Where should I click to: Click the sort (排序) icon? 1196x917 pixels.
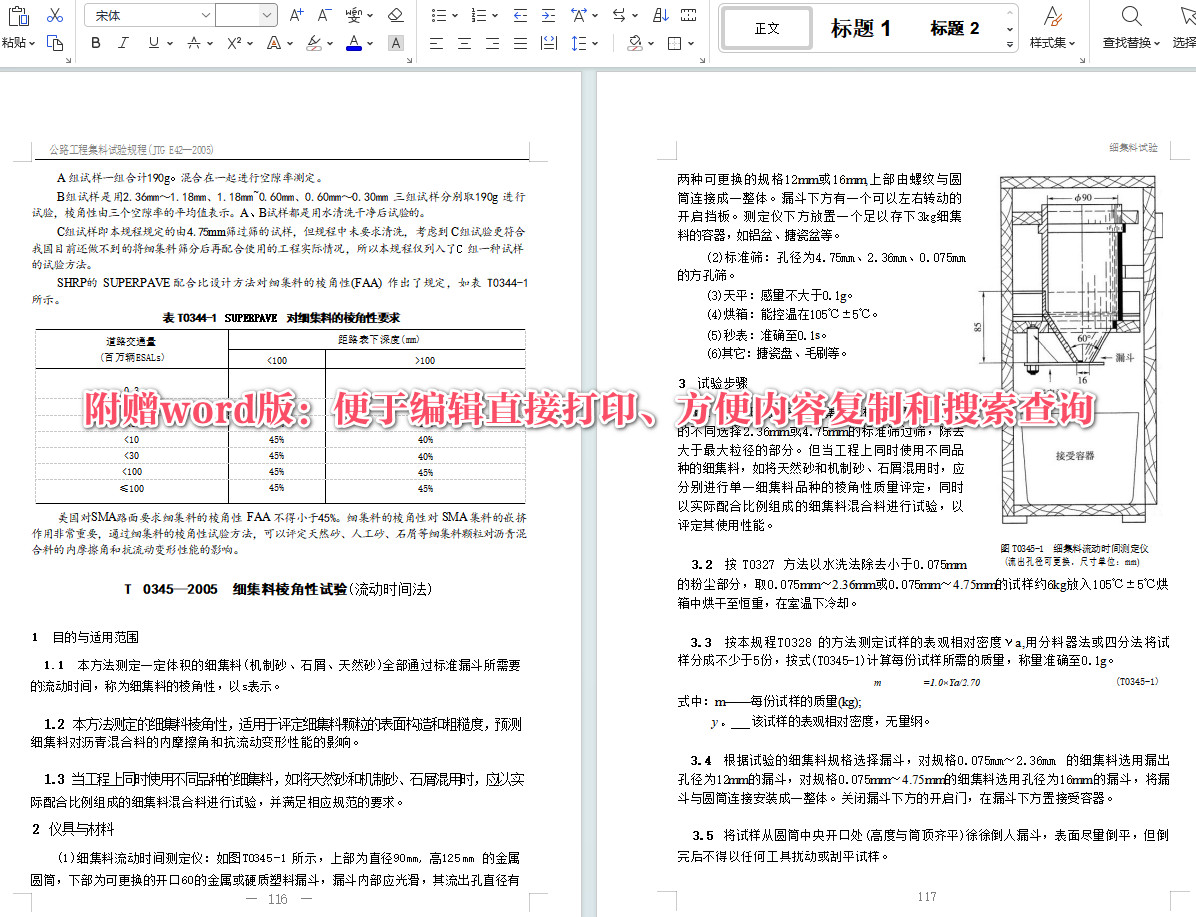tap(660, 15)
